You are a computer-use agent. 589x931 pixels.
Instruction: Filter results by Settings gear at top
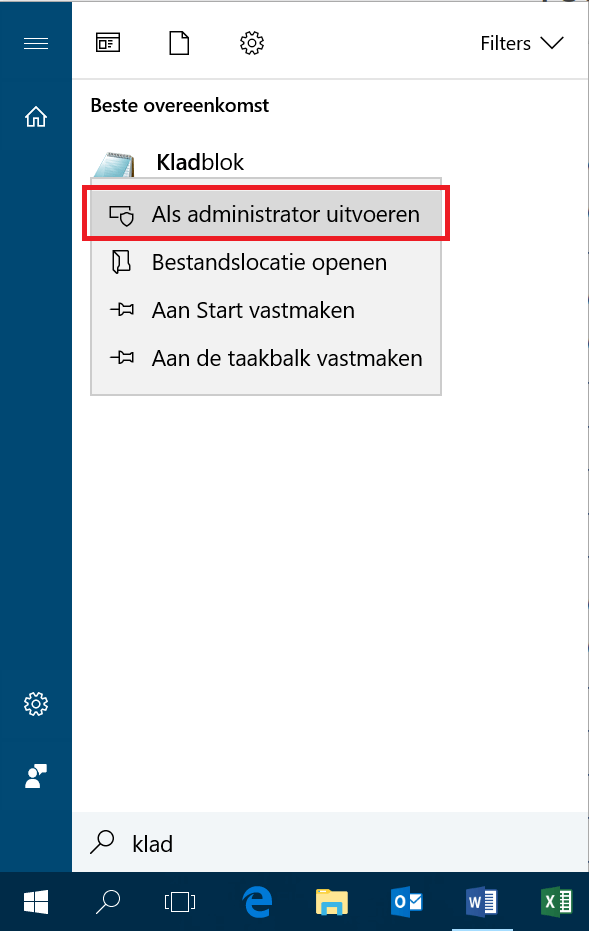(x=252, y=43)
